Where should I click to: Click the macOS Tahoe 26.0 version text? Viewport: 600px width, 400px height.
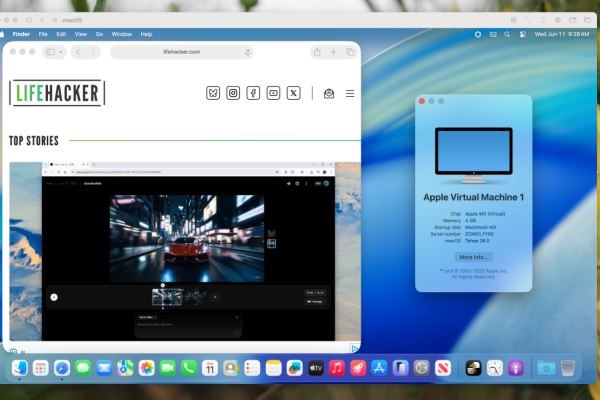click(477, 241)
